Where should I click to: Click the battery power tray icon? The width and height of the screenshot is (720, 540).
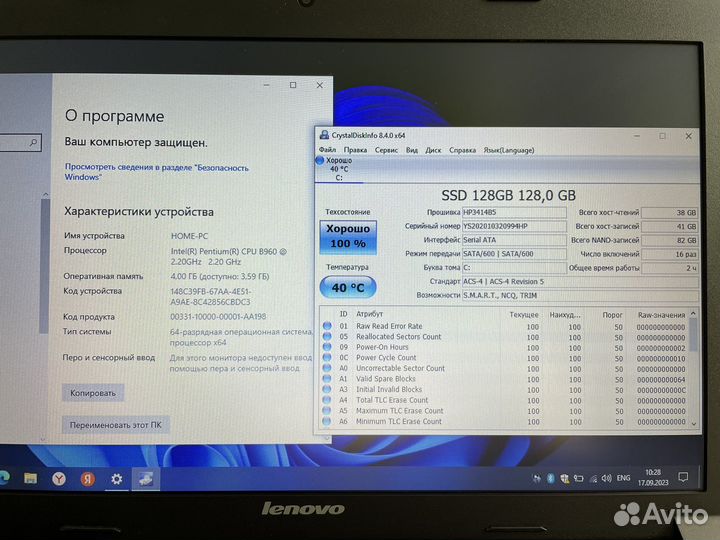[x=579, y=478]
